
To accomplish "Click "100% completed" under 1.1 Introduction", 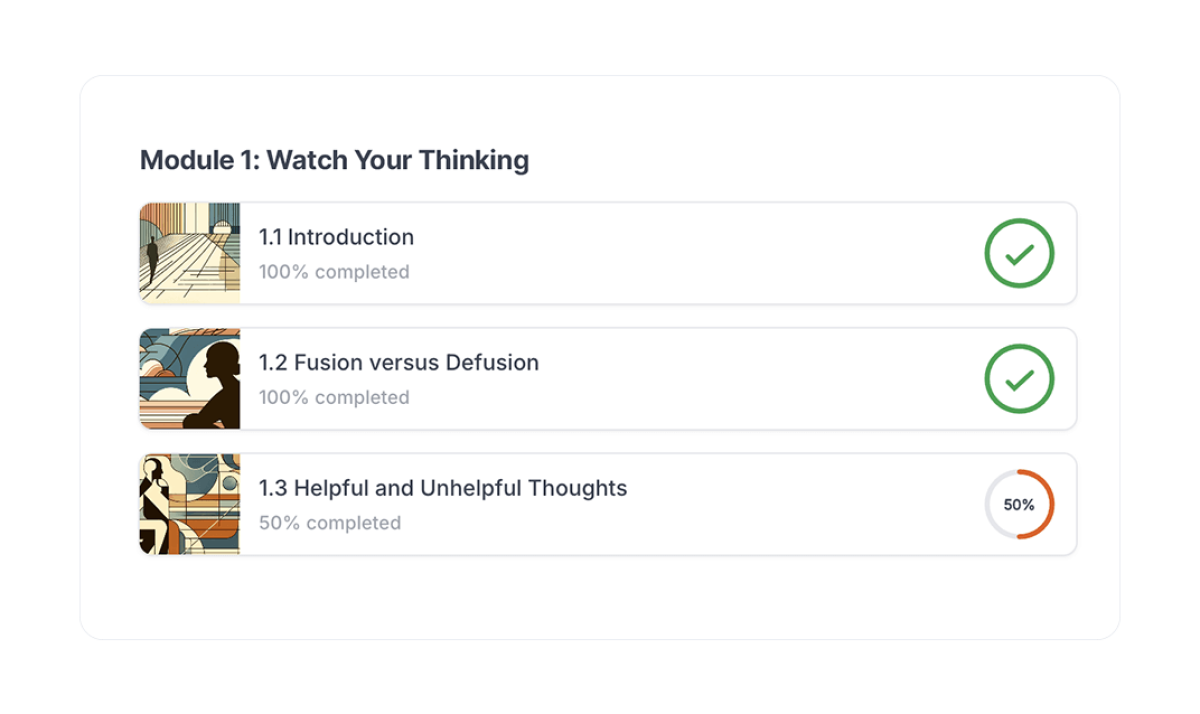I will click(x=334, y=272).
